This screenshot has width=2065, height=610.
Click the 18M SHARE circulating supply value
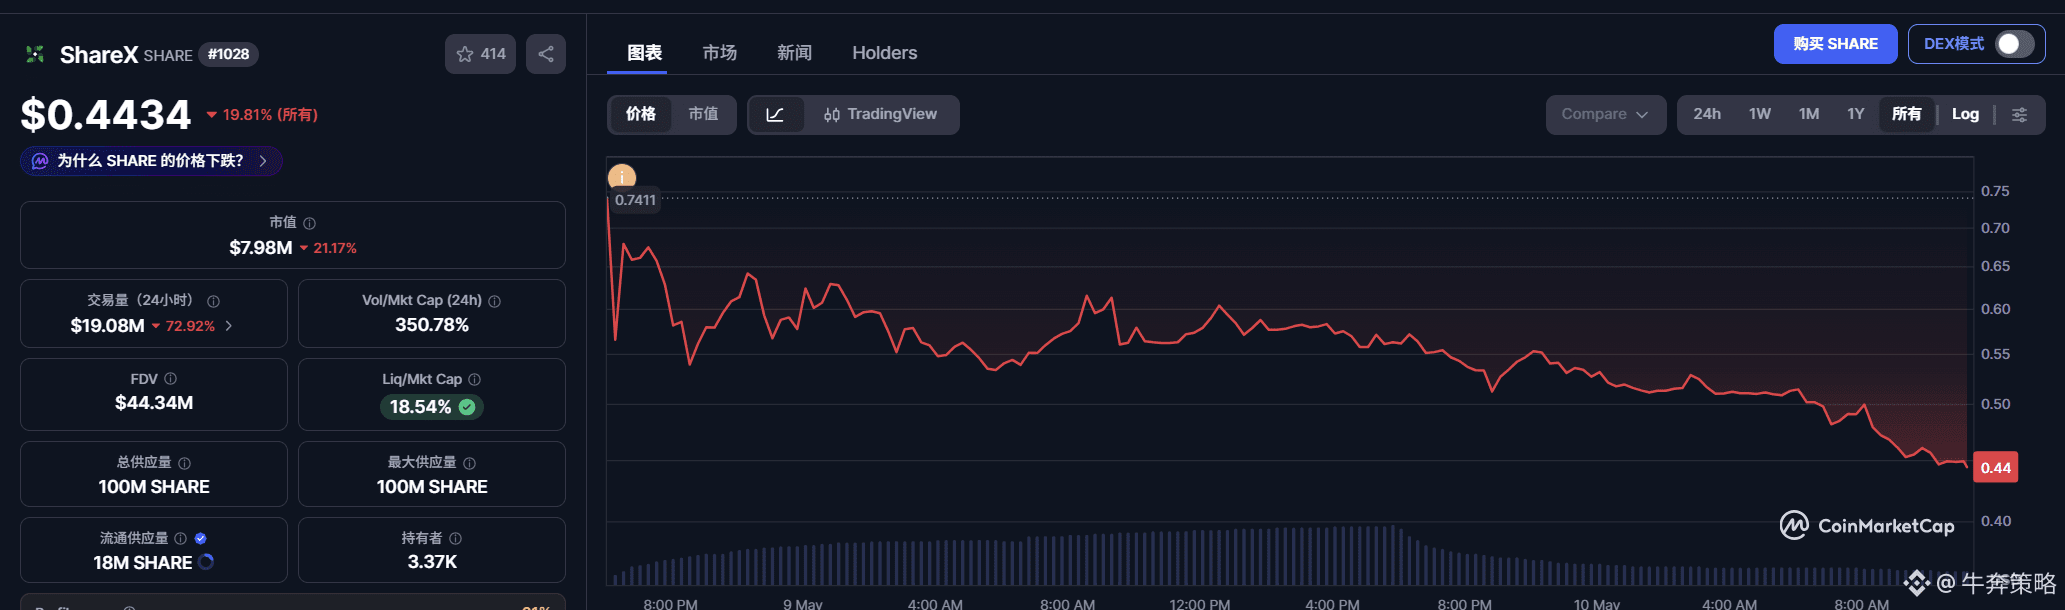(x=142, y=563)
